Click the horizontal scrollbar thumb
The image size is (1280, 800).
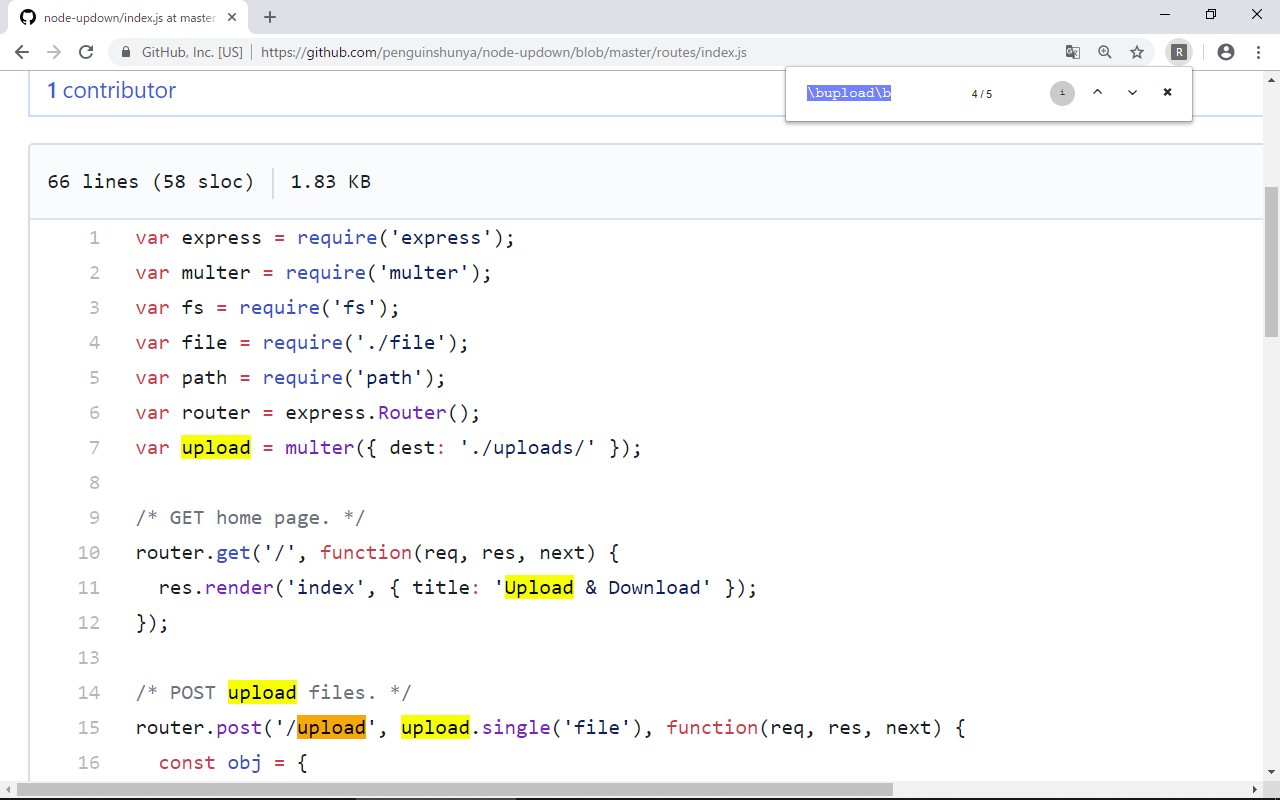[455, 790]
